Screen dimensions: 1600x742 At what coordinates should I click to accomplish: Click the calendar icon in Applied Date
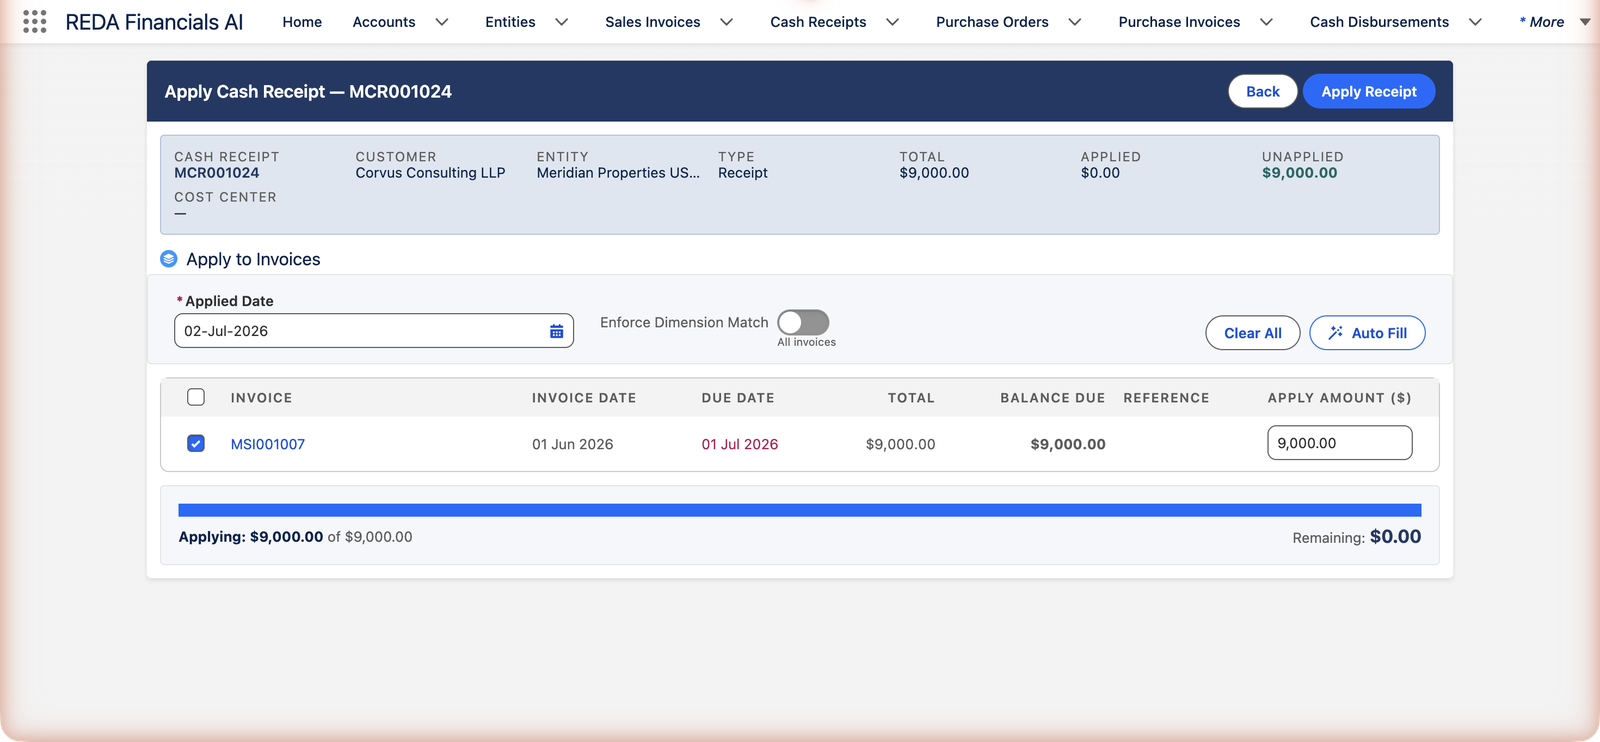(557, 331)
